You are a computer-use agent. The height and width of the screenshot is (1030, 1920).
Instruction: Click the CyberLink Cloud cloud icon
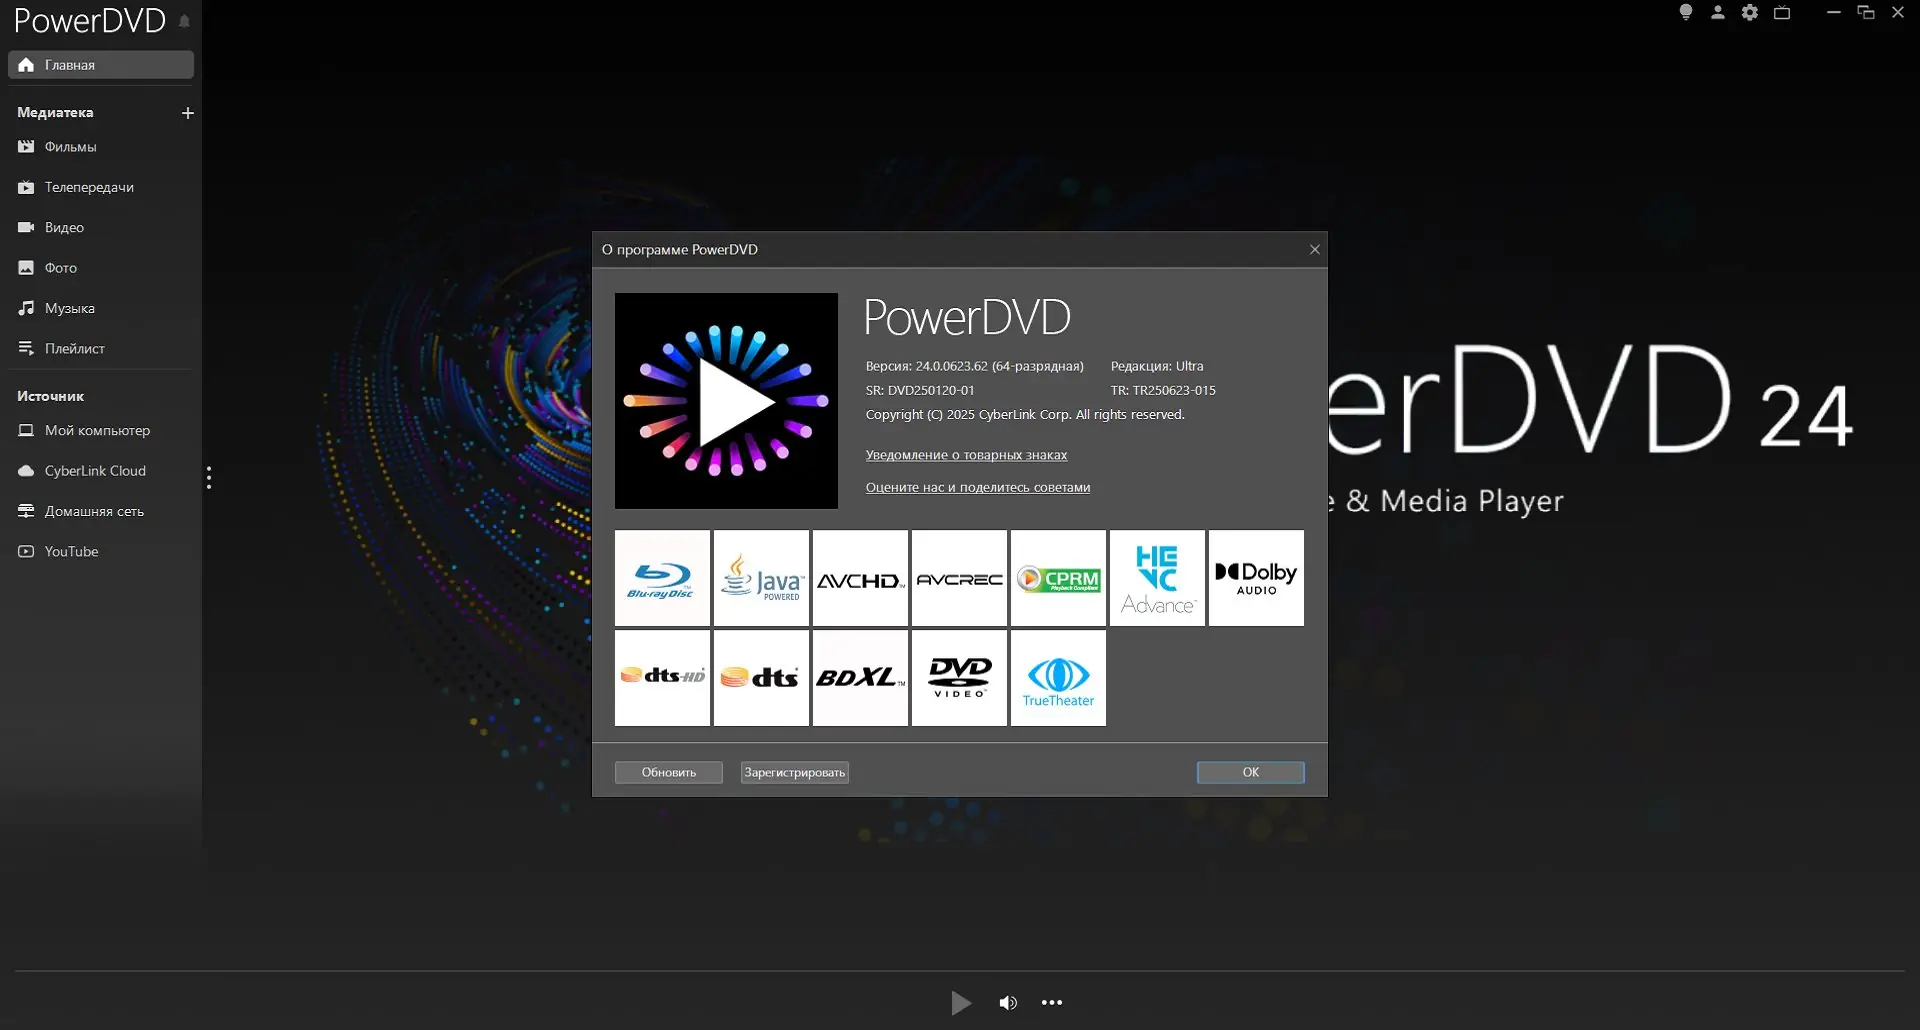click(26, 471)
